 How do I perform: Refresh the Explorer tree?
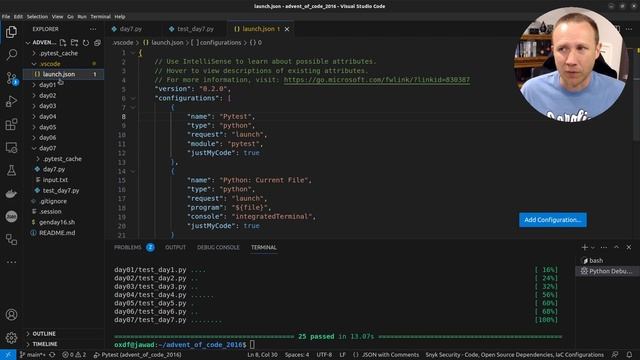86,42
